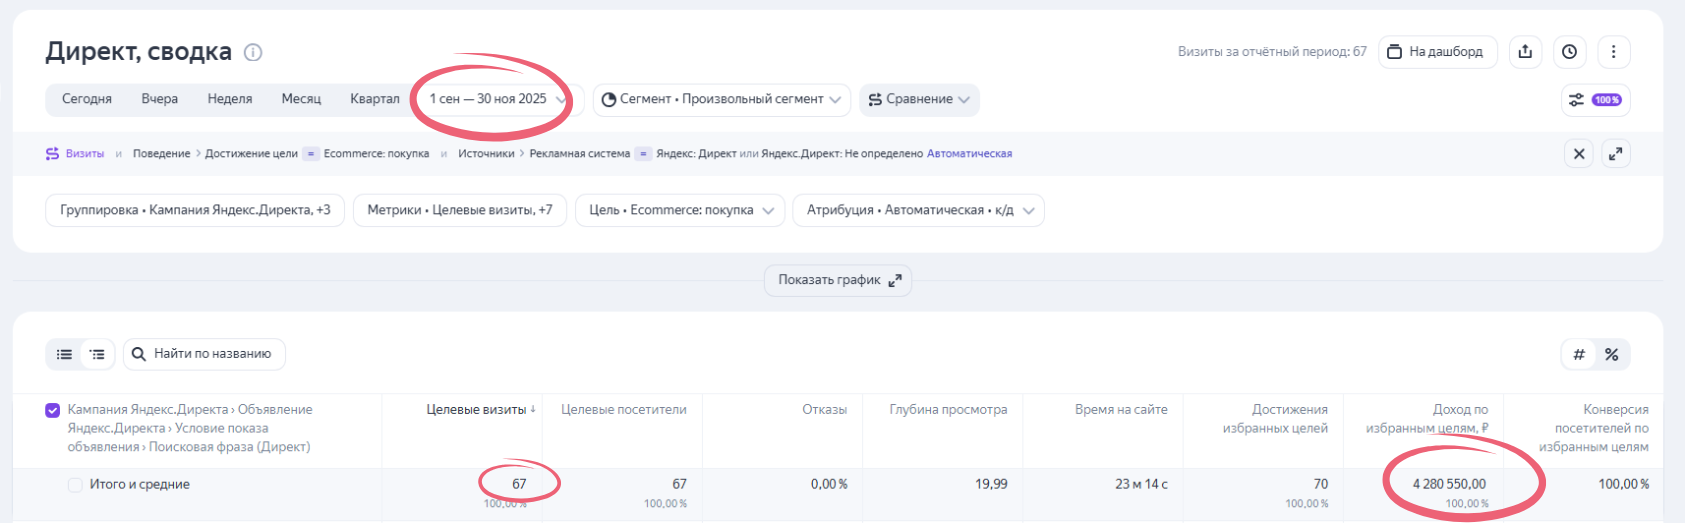Open the date range 1 сен — 30 ноя dropdown
Viewport: 1692px width, 523px height.
(496, 99)
